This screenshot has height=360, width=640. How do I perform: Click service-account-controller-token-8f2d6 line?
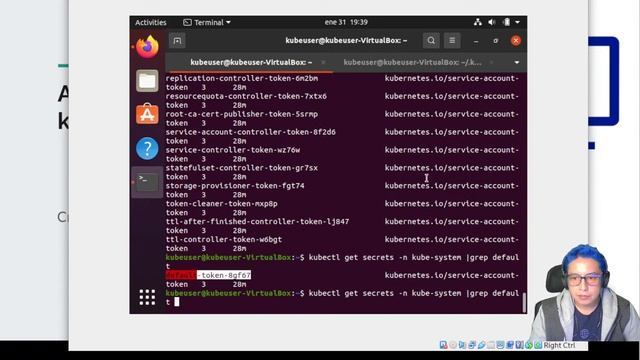click(x=251, y=132)
